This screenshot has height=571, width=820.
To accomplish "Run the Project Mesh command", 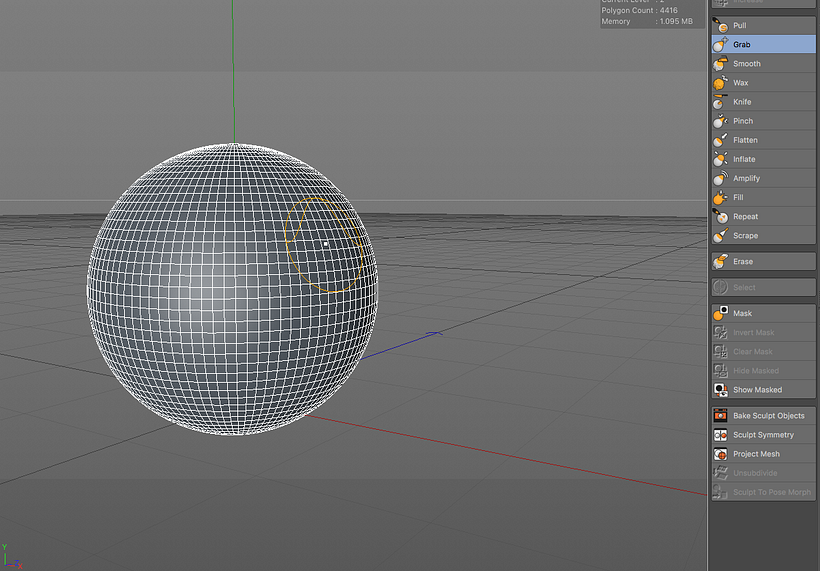I will pos(763,454).
